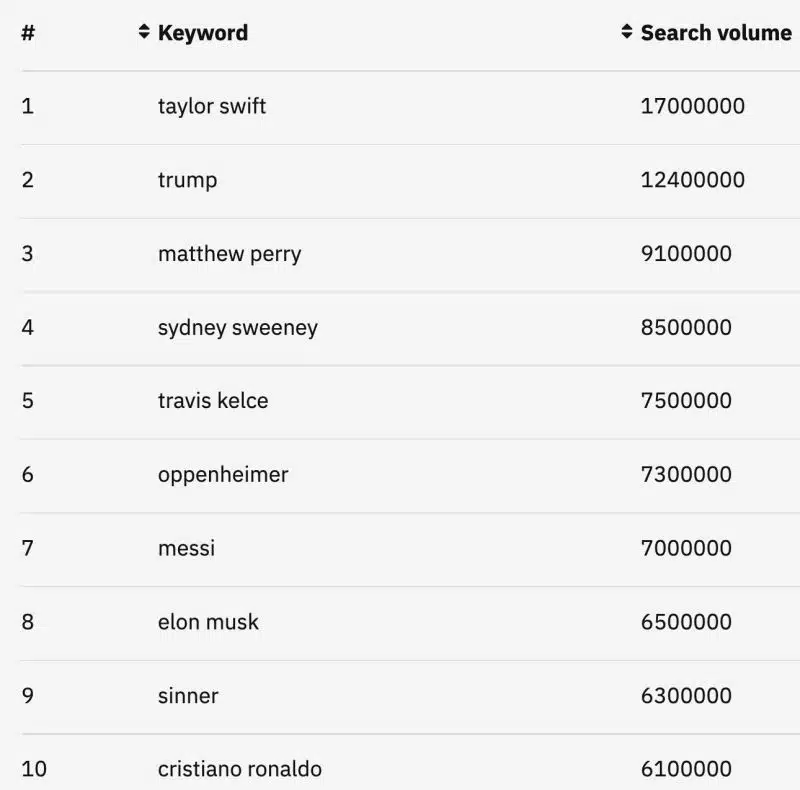This screenshot has width=800, height=790.
Task: Open the sinner keyword
Action: [188, 696]
